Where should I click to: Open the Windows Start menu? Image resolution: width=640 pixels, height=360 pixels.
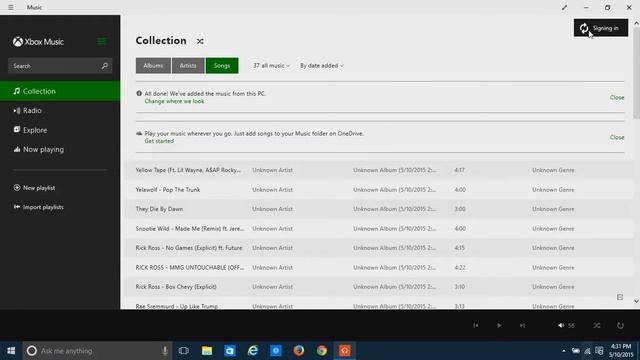(x=11, y=351)
